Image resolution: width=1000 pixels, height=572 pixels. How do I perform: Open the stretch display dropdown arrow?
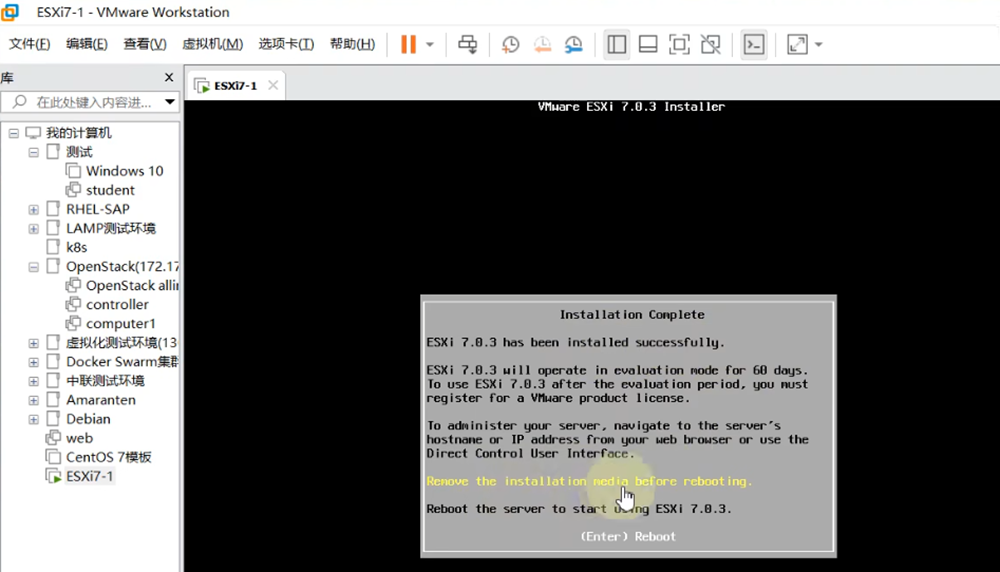(819, 45)
